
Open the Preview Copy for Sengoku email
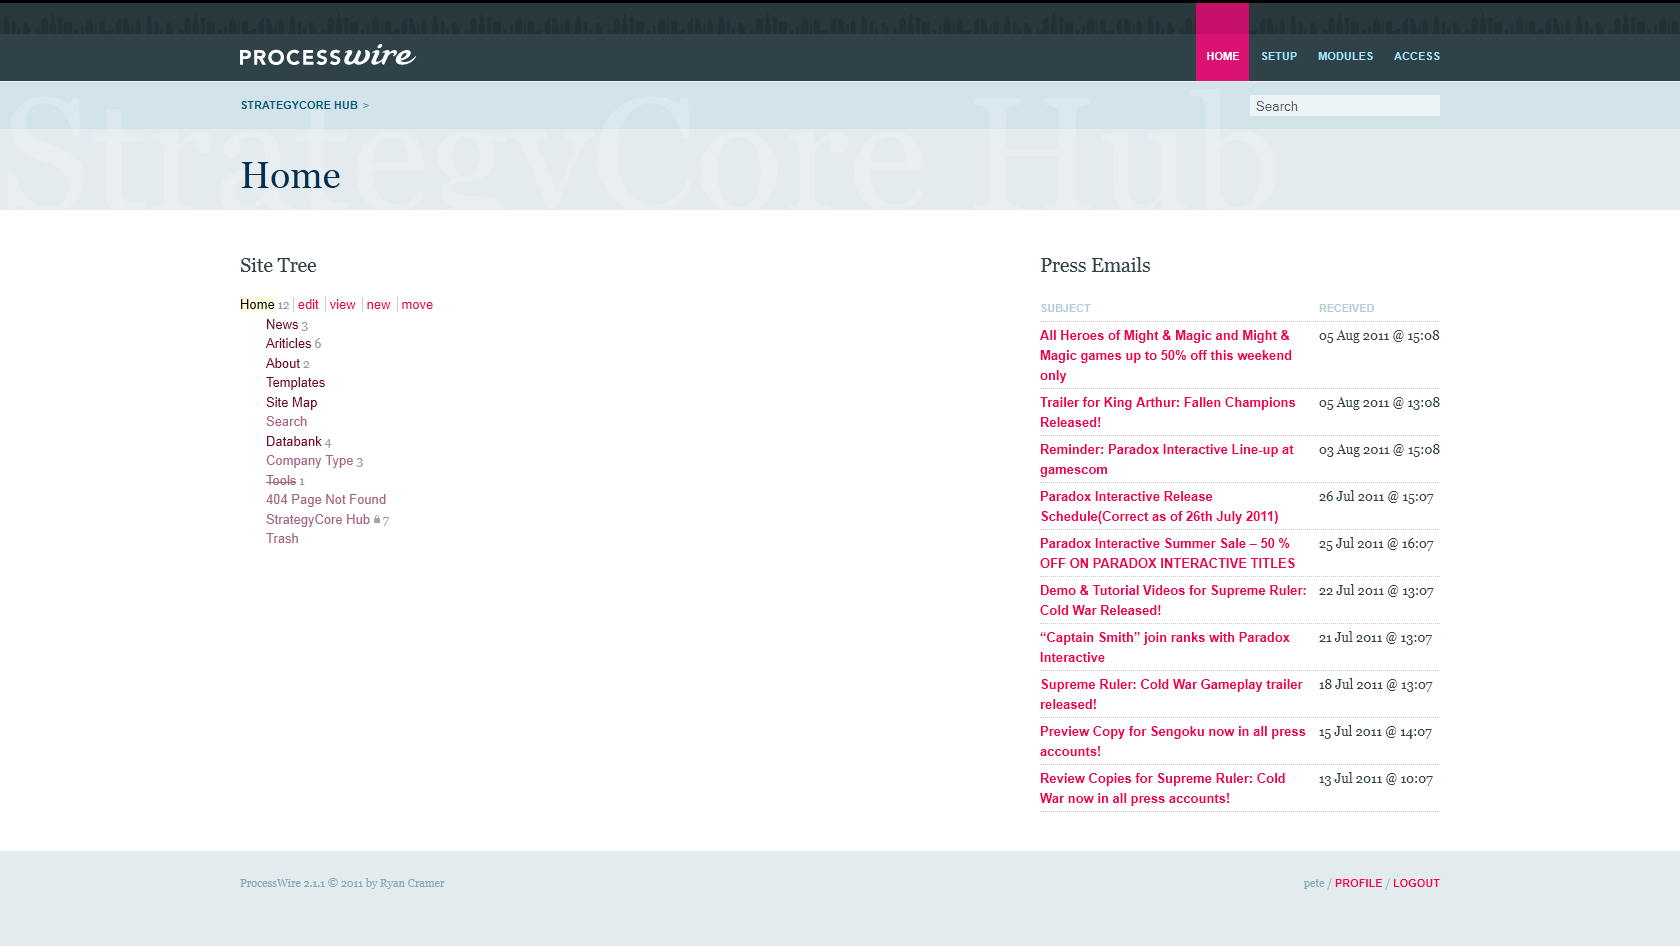1173,742
